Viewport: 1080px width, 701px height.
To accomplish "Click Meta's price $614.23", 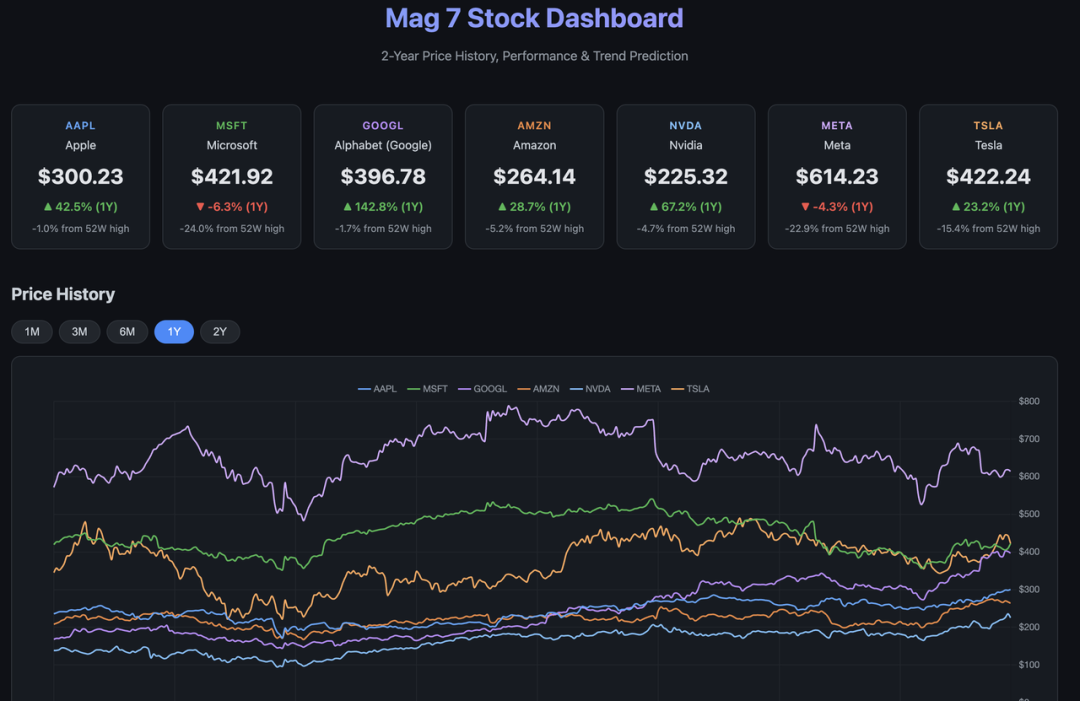I will click(837, 177).
